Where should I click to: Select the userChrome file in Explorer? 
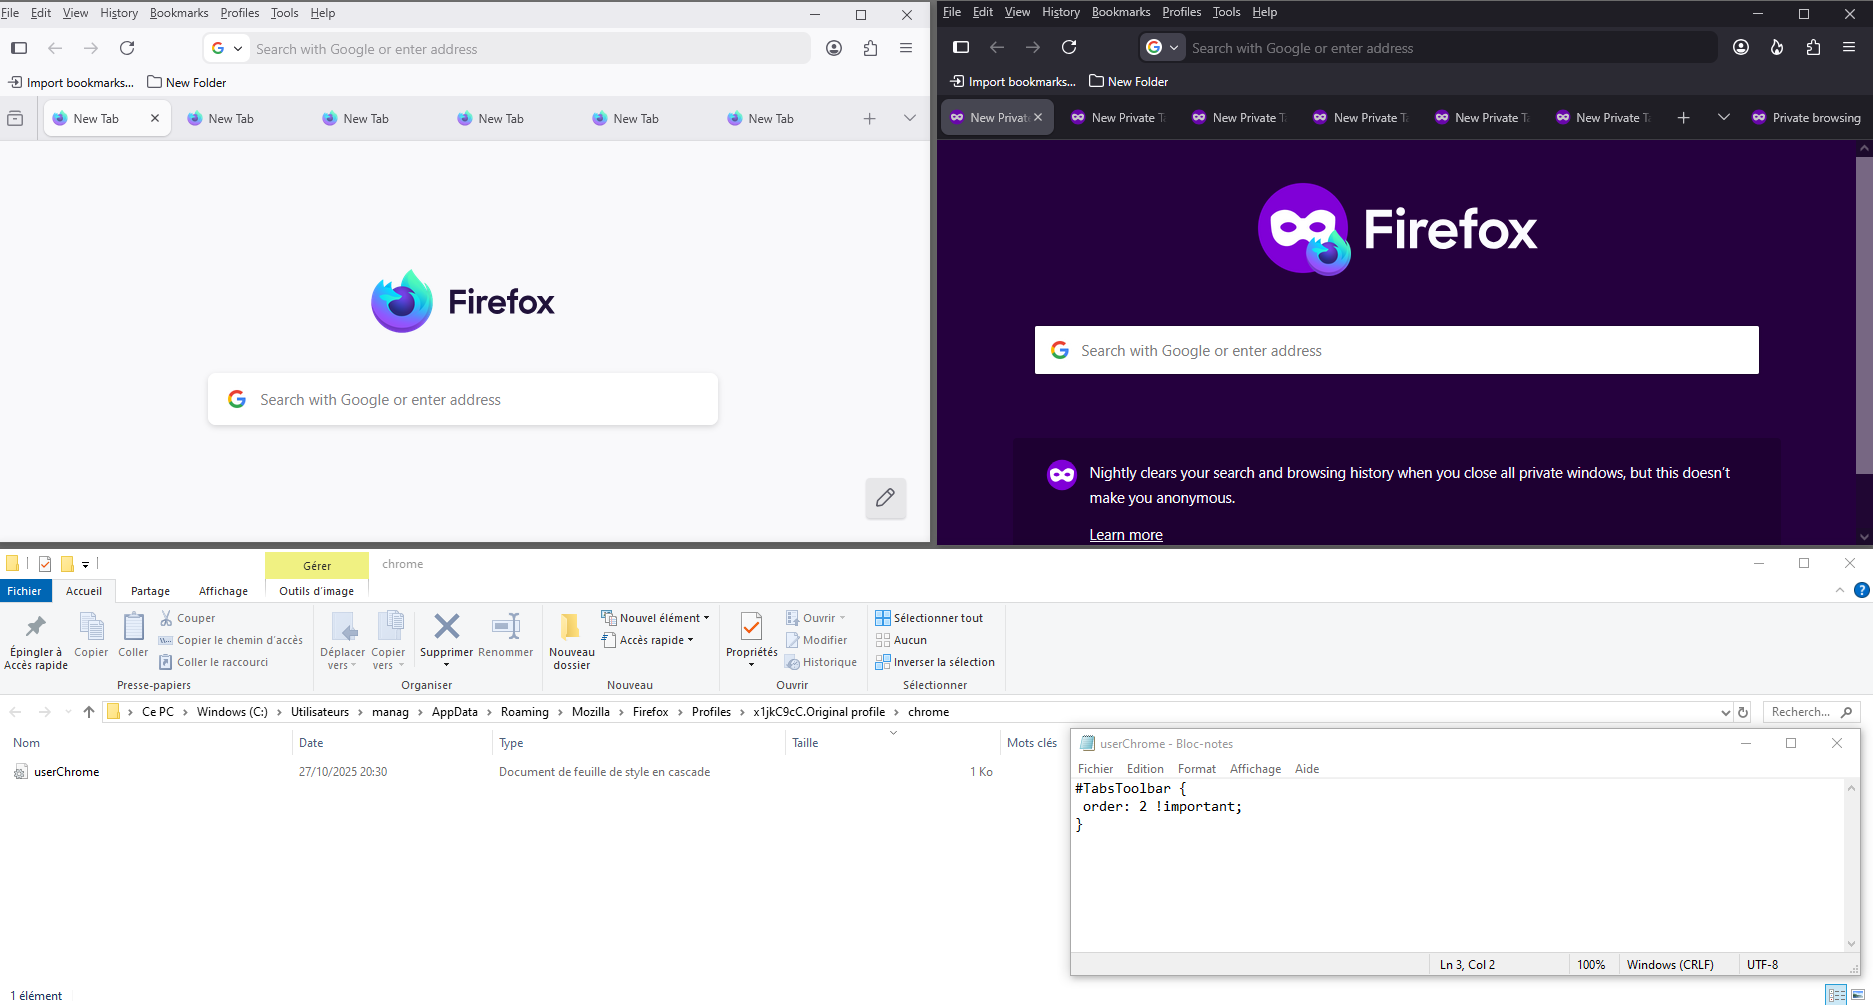click(66, 772)
